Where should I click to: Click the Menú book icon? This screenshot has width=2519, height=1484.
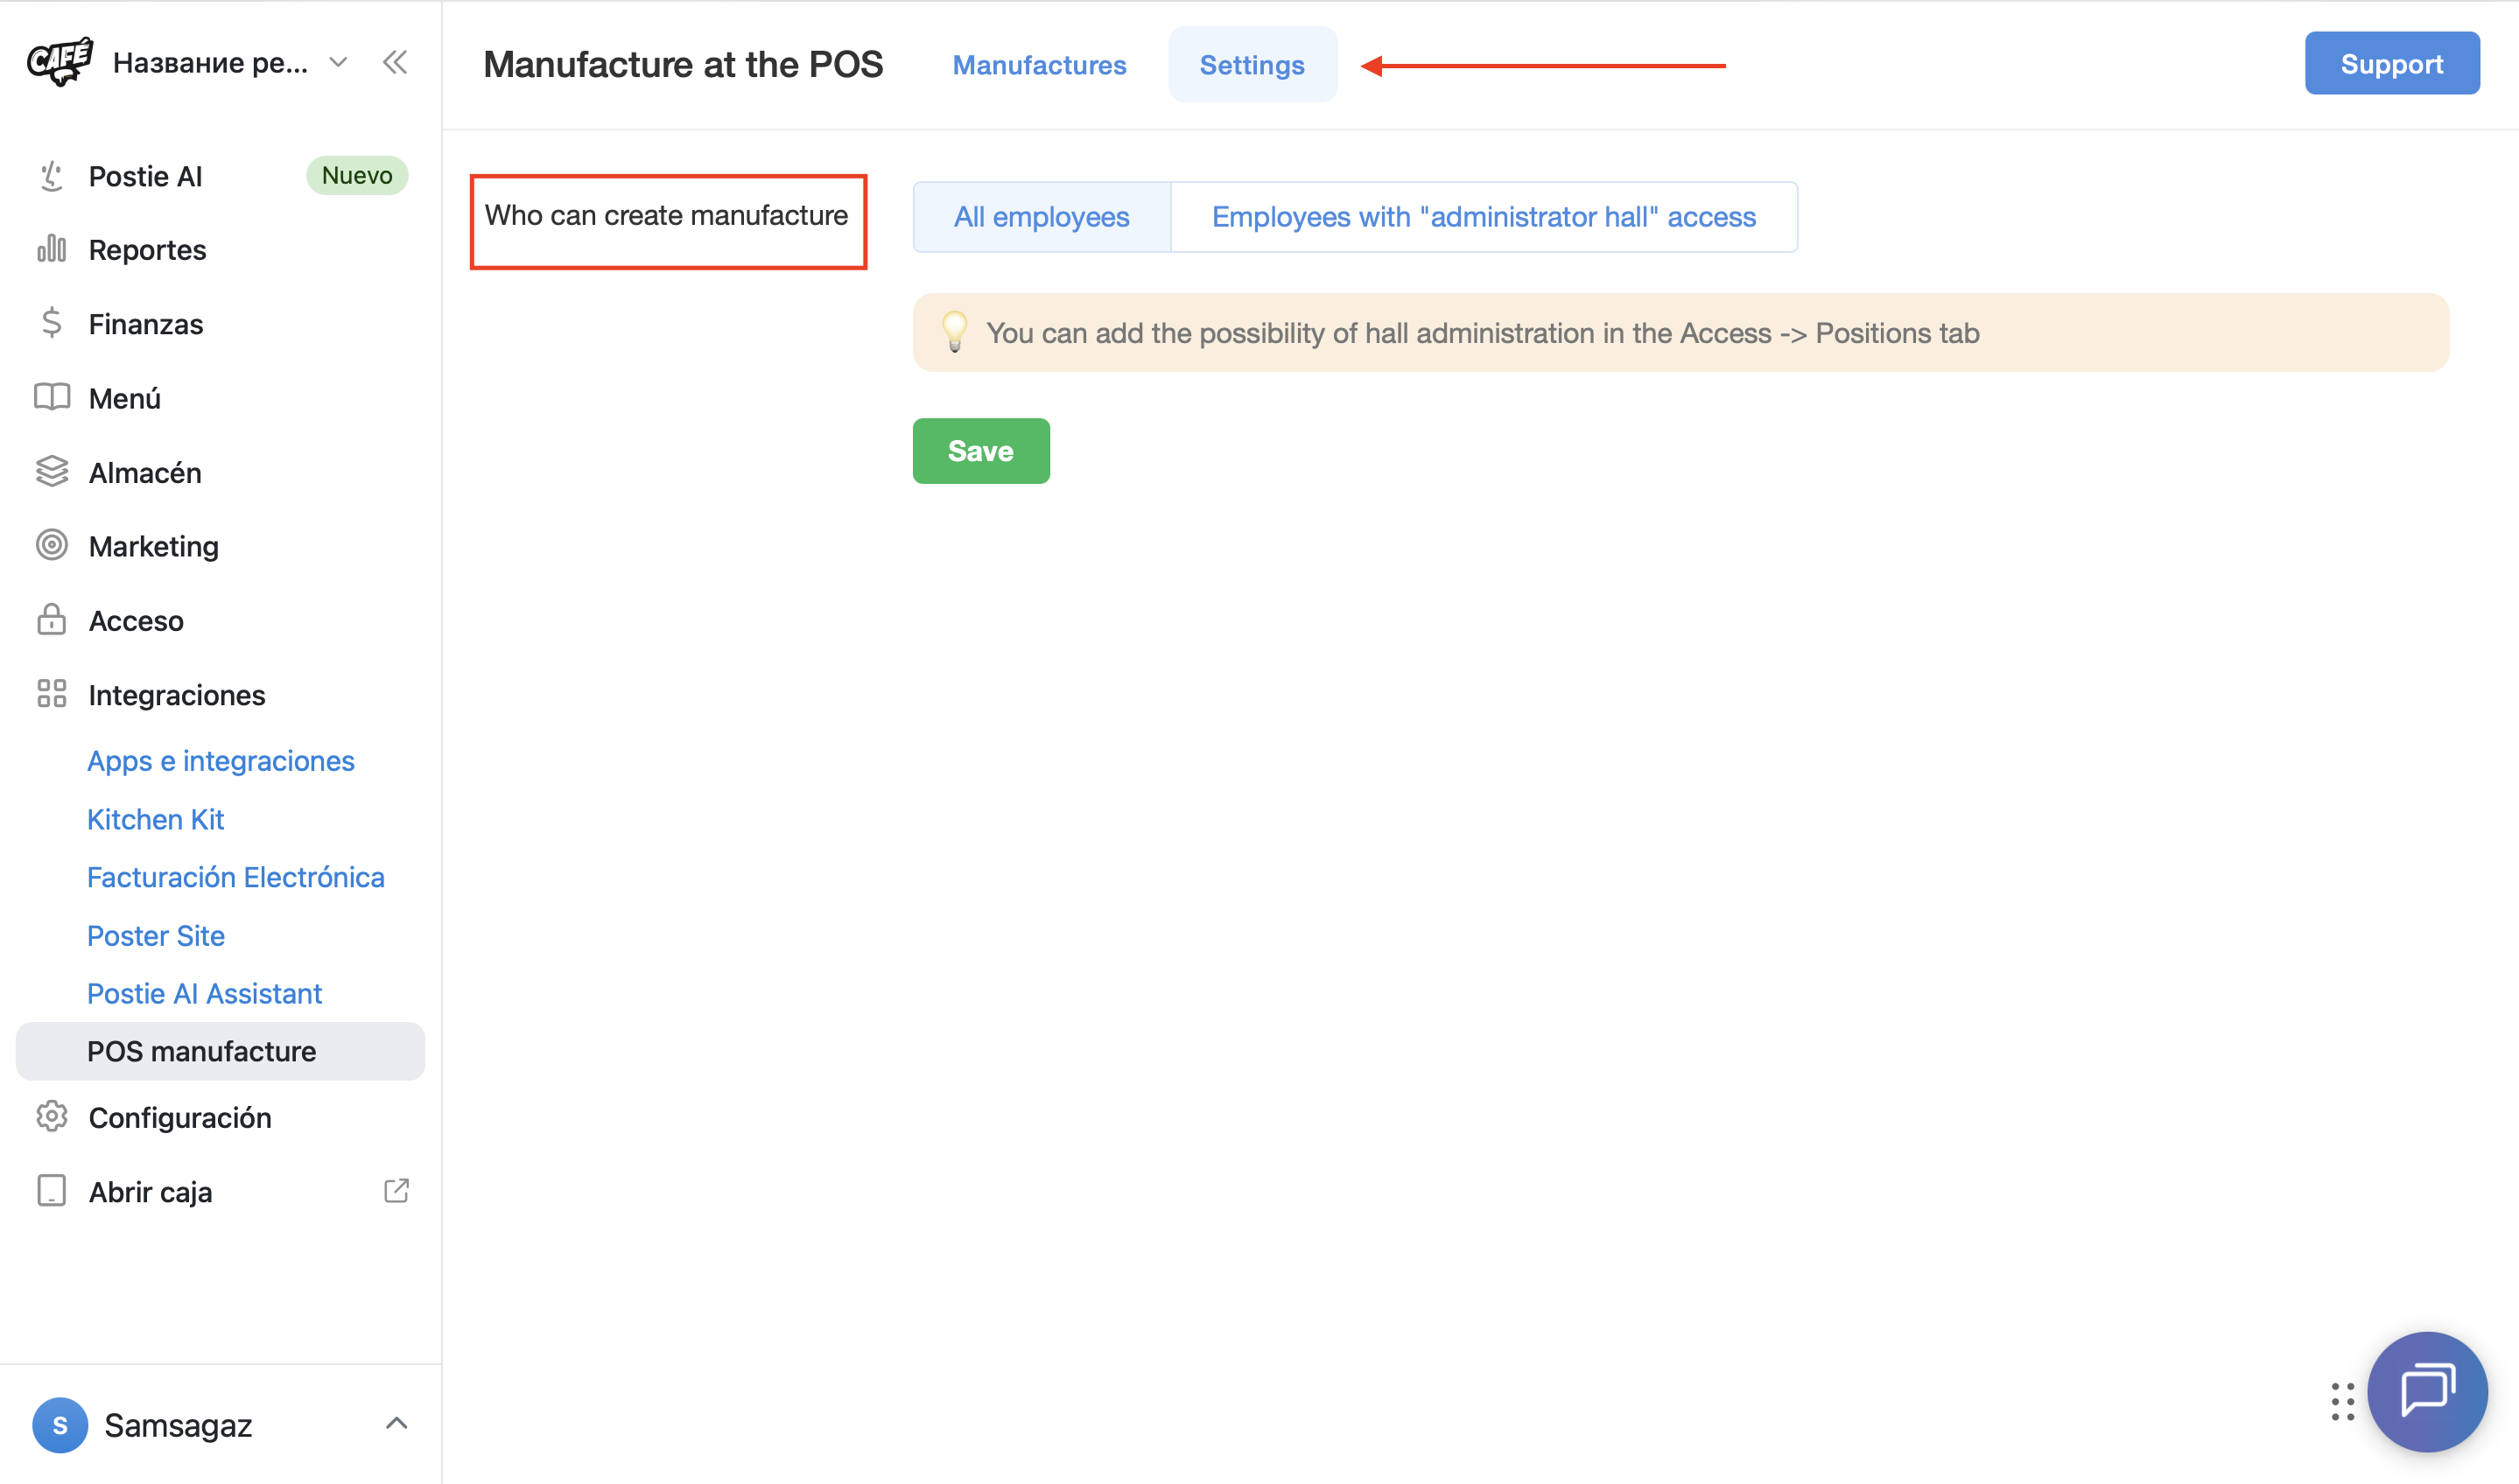point(51,398)
